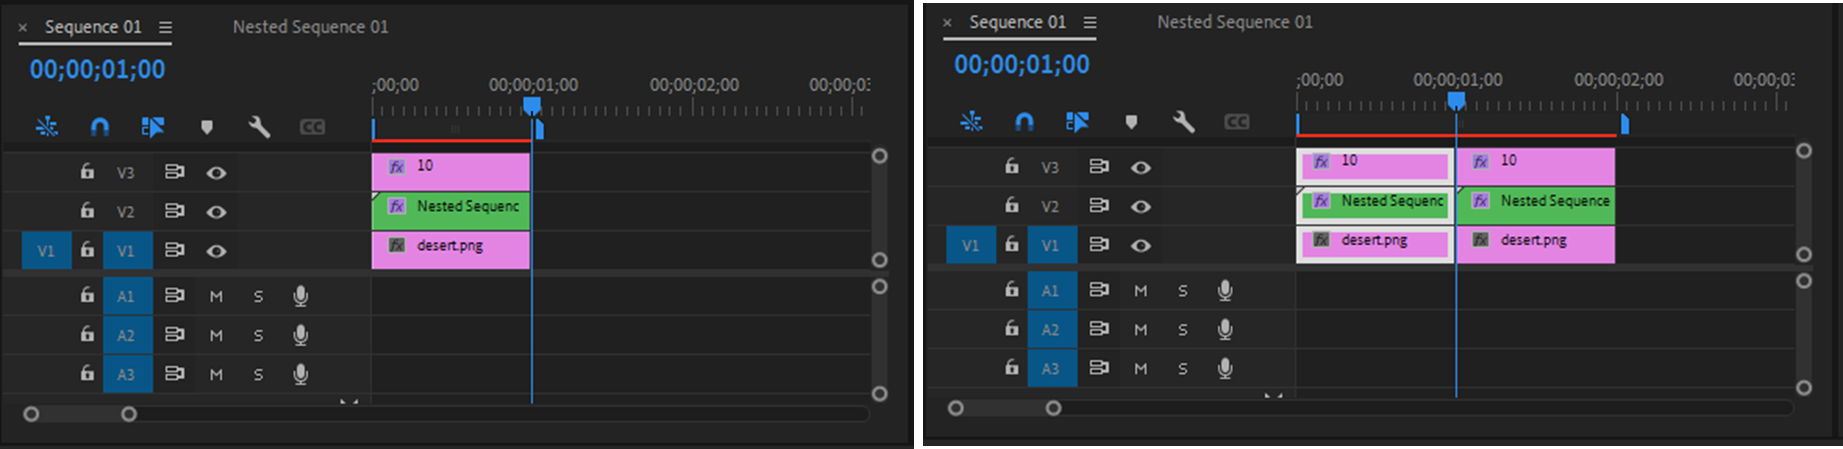1843x449 pixels.
Task: Select clip '10' on V3 in left timeline
Action: pyautogui.click(x=450, y=171)
